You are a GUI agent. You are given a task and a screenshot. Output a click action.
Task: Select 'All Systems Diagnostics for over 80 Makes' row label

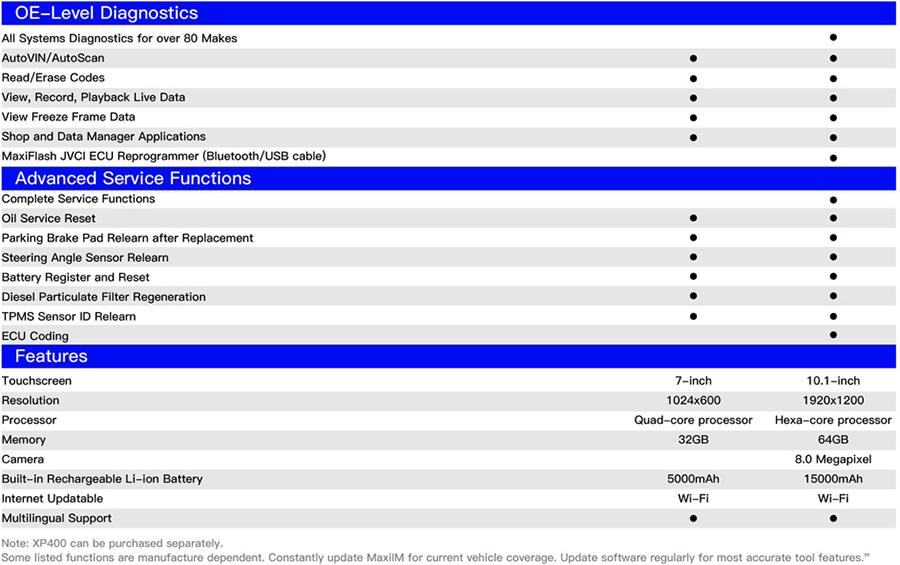point(119,38)
